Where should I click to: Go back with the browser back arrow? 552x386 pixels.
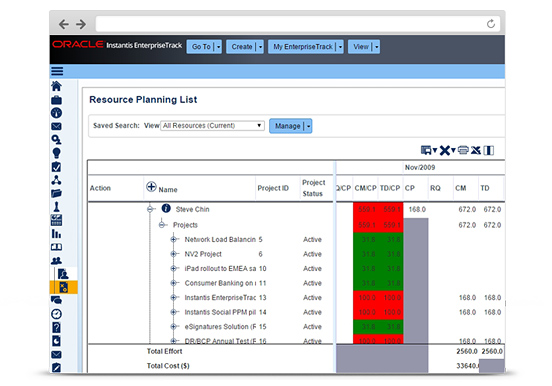pyautogui.click(x=64, y=24)
